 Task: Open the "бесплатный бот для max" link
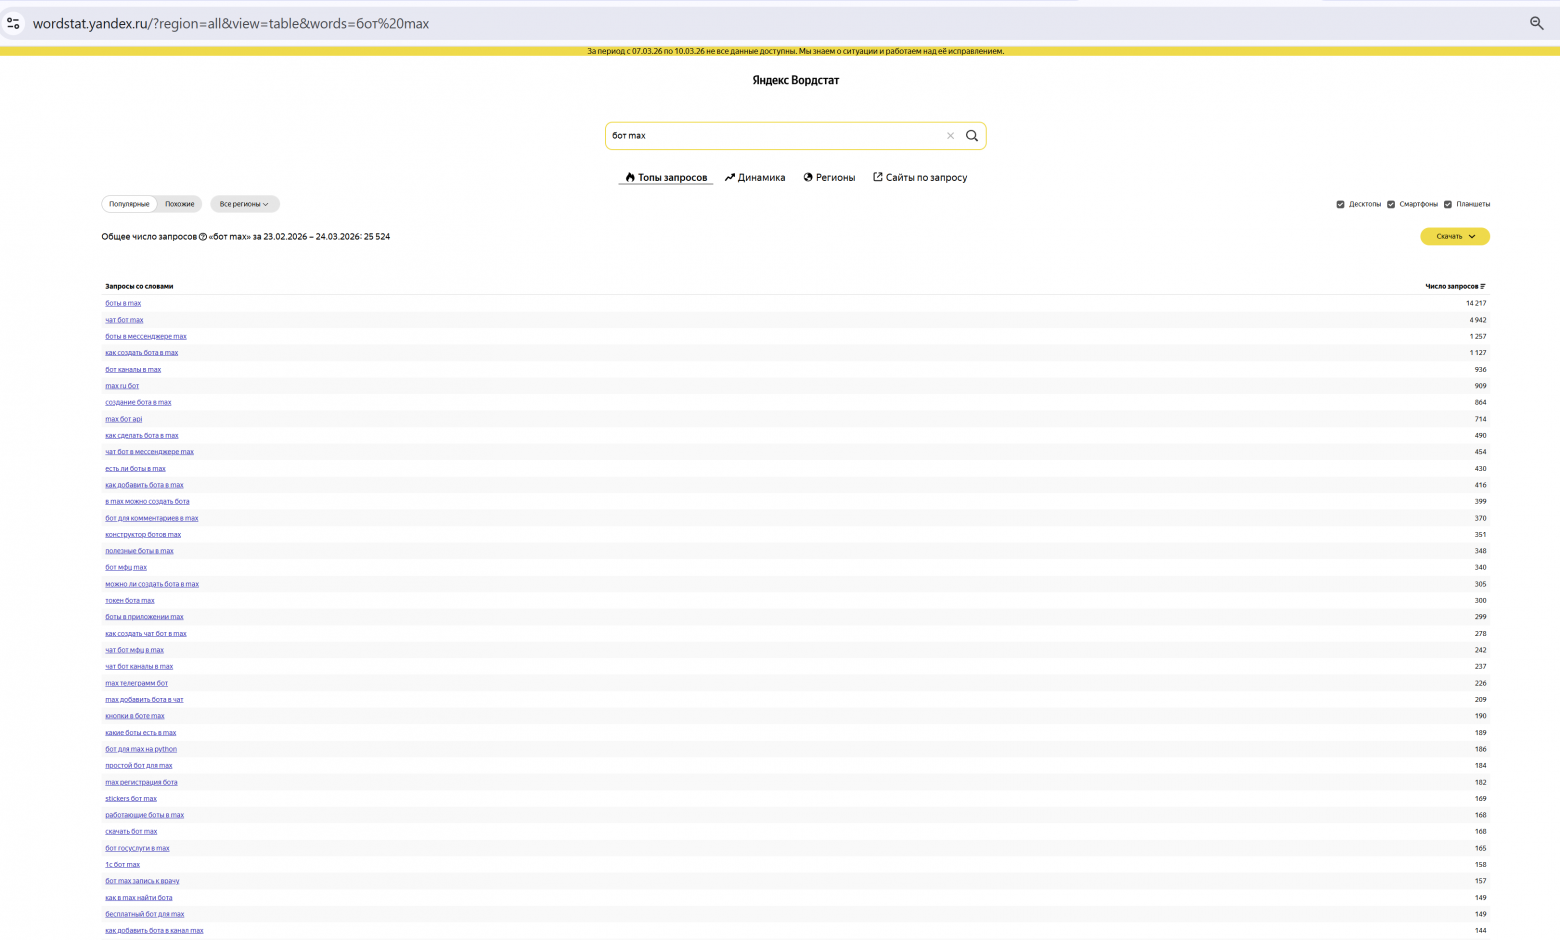pos(145,914)
